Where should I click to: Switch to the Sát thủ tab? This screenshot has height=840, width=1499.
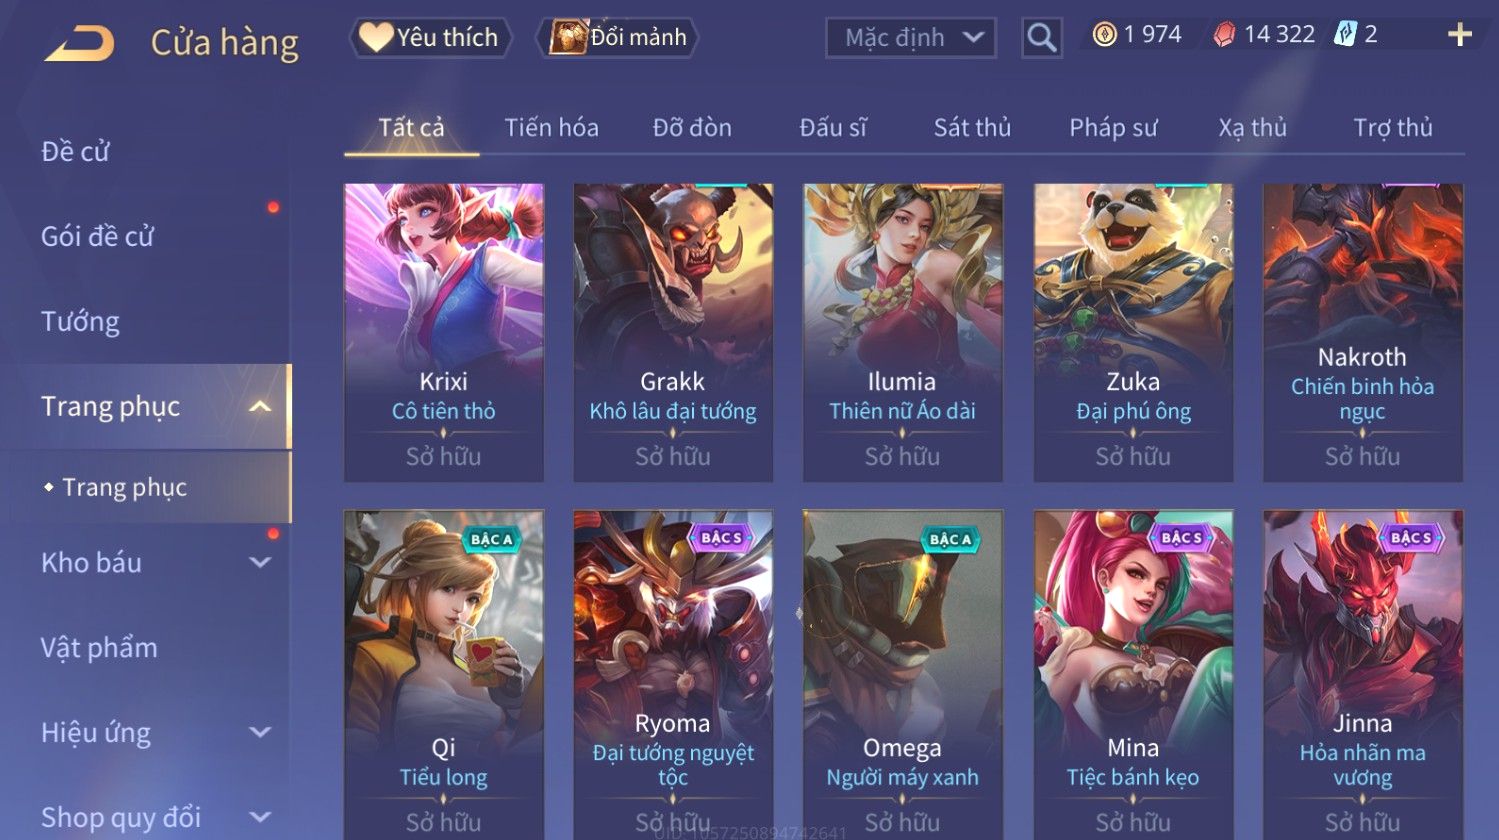pyautogui.click(x=972, y=128)
